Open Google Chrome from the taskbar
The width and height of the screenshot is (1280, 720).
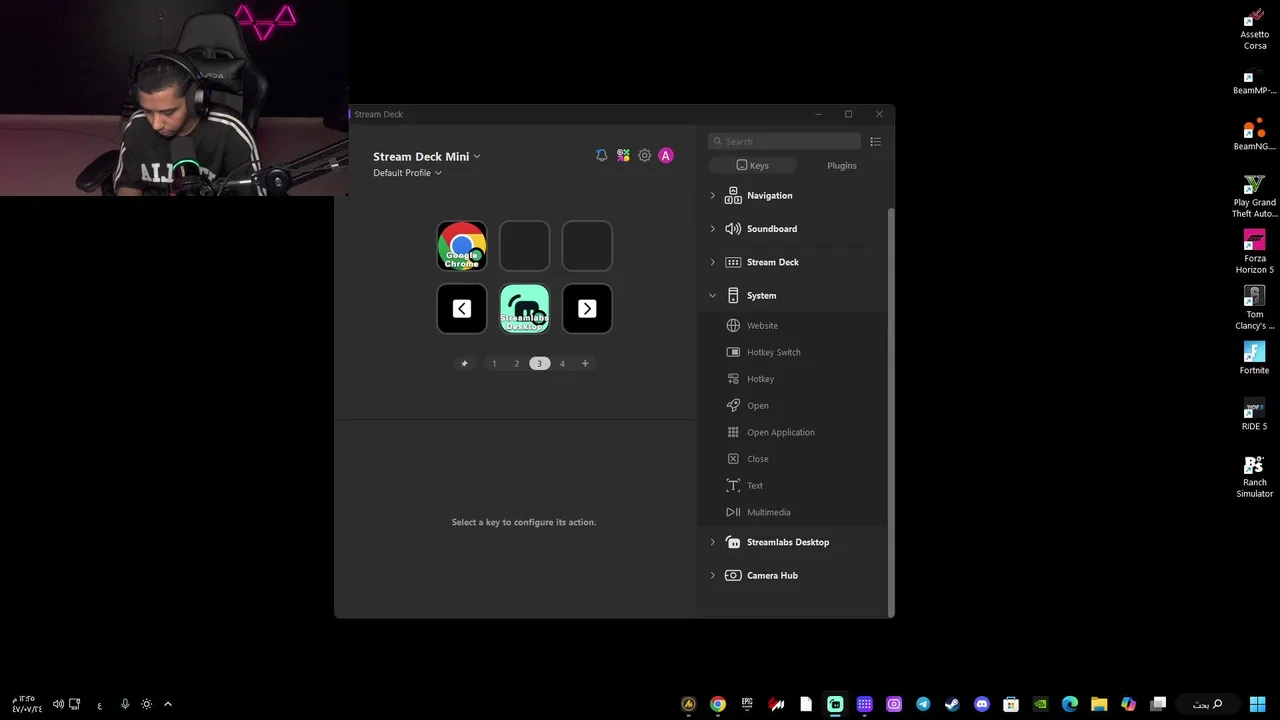pyautogui.click(x=718, y=704)
